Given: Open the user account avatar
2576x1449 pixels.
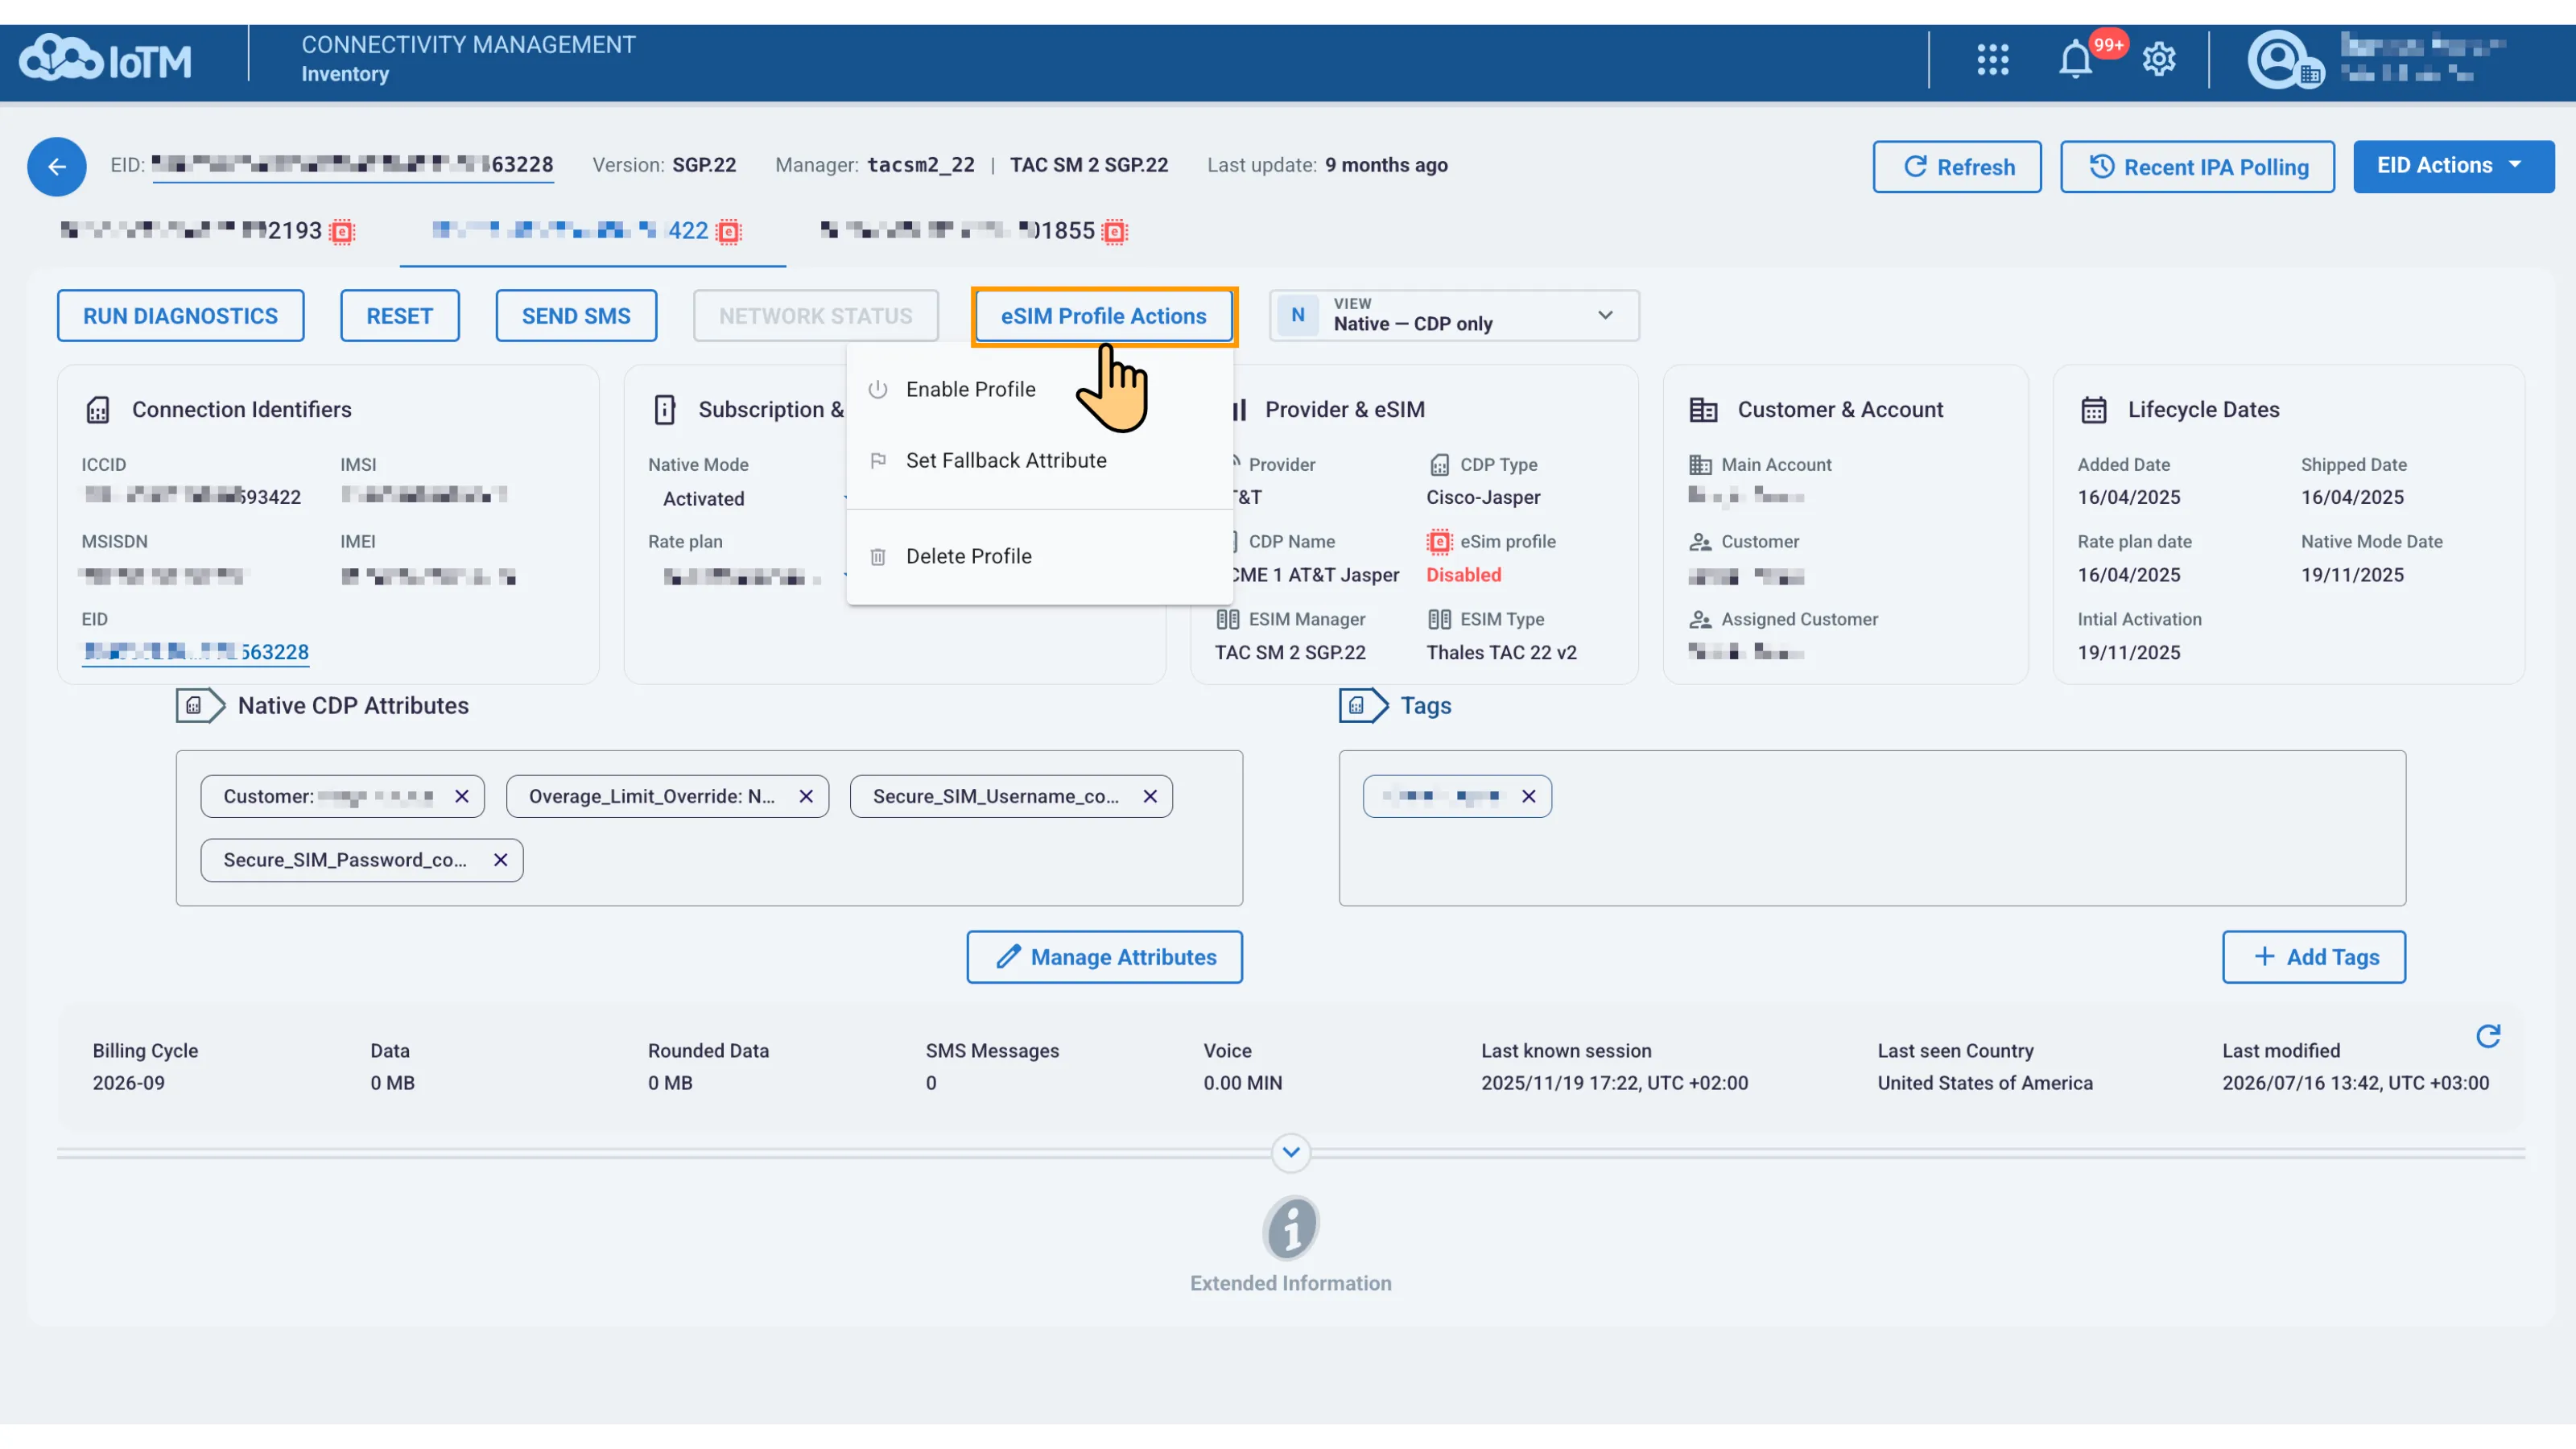Looking at the screenshot, I should 2285,60.
